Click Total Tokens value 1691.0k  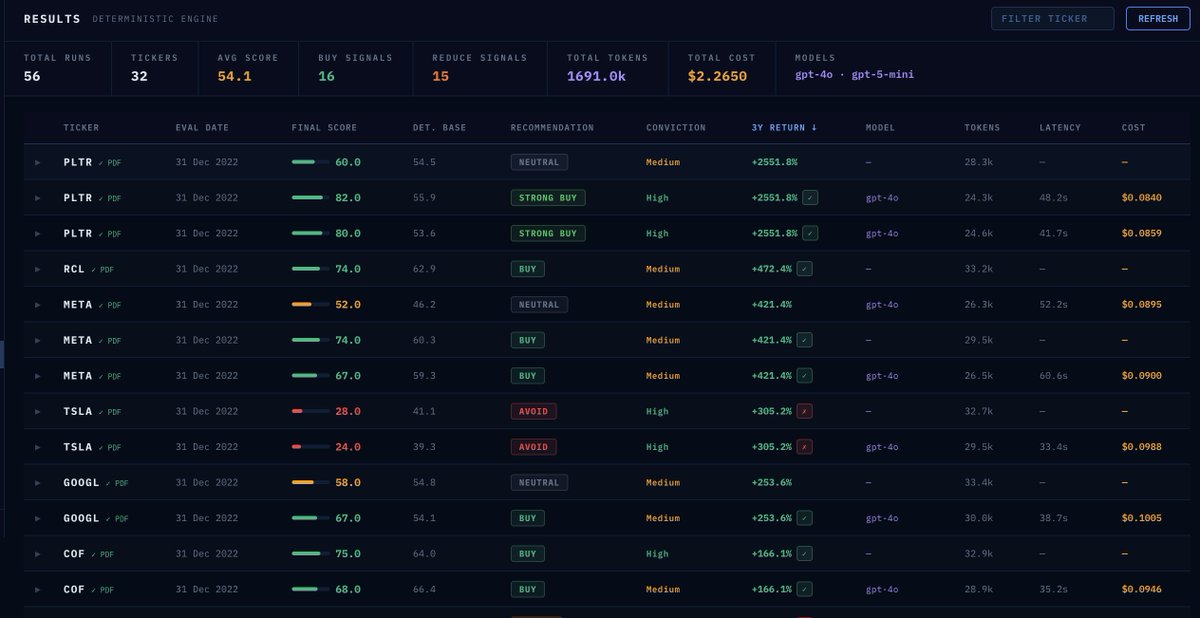596,76
